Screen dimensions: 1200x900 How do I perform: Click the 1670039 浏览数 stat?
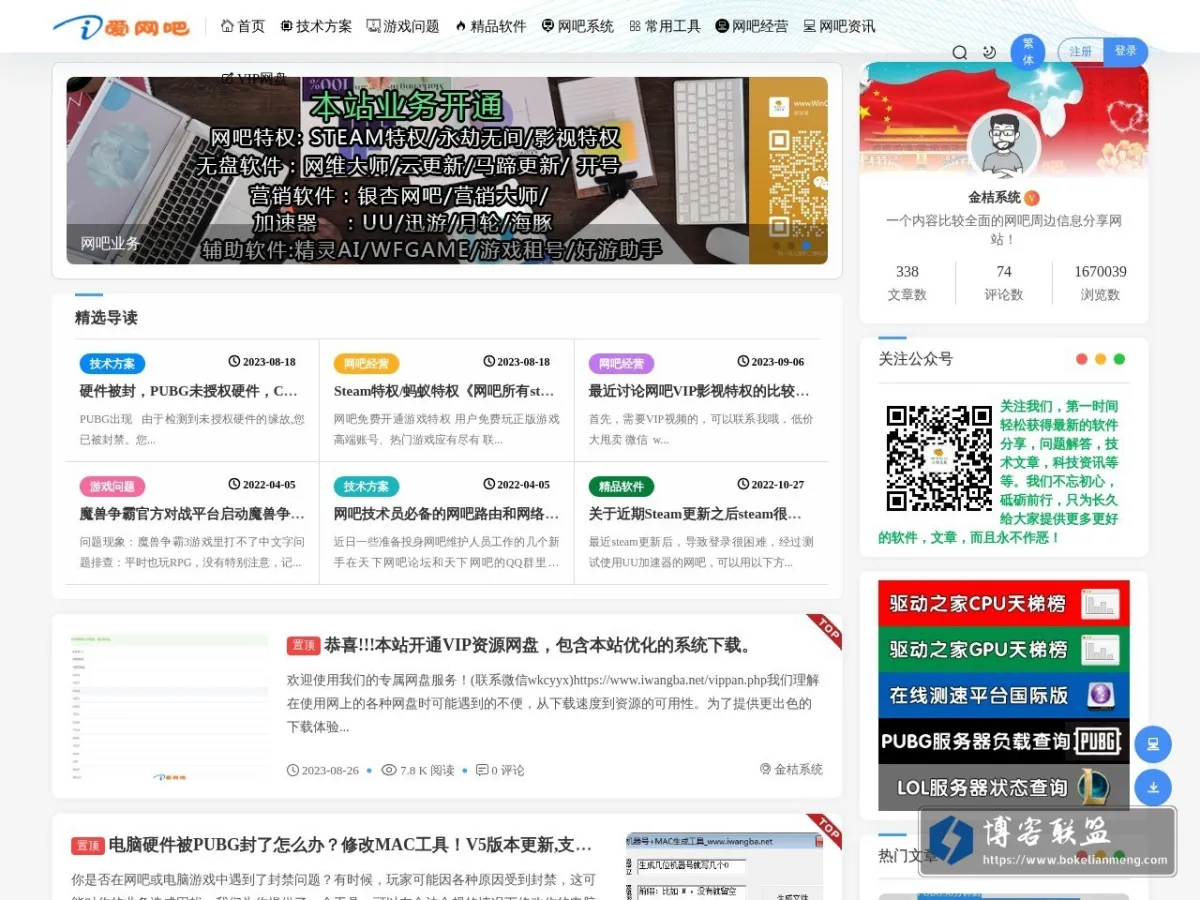coord(1100,282)
